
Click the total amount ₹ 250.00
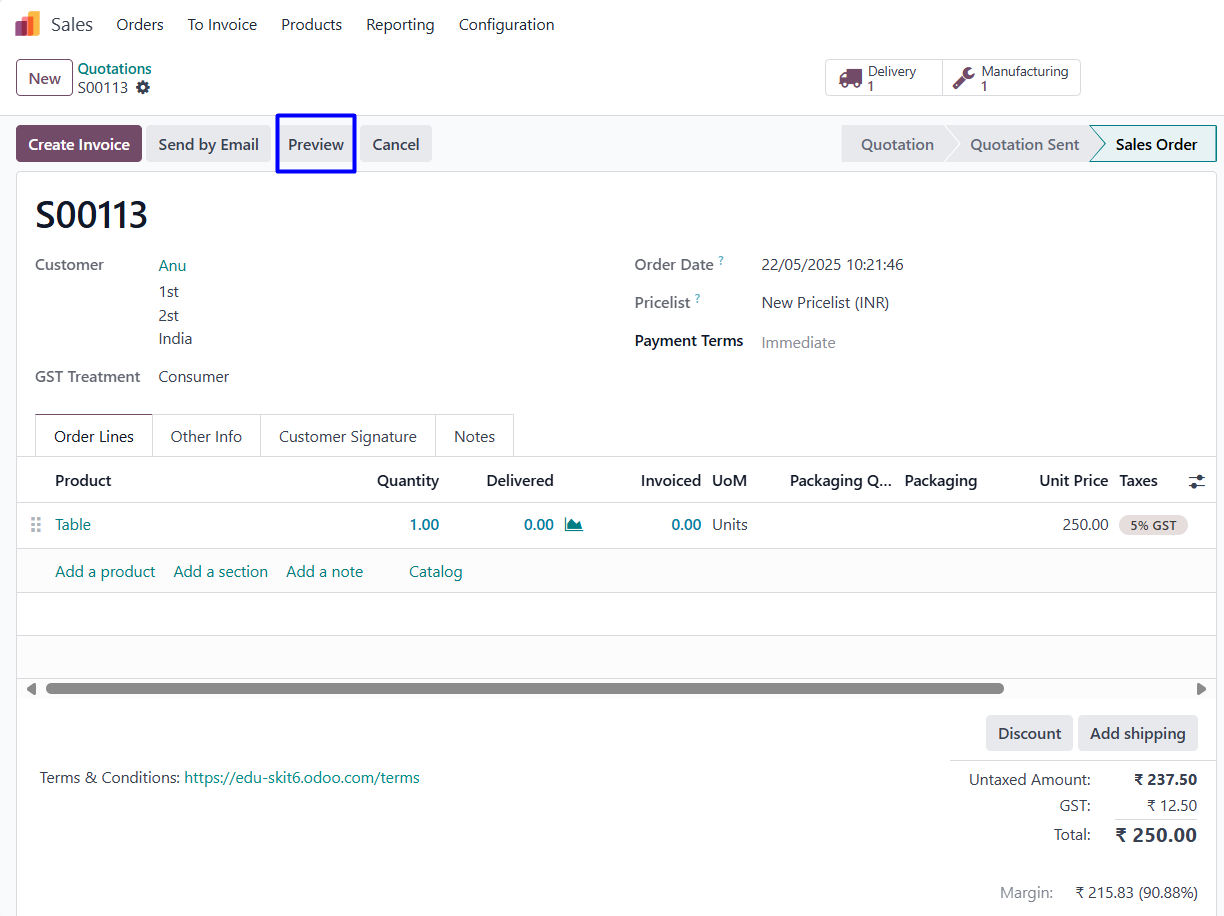click(x=1156, y=835)
